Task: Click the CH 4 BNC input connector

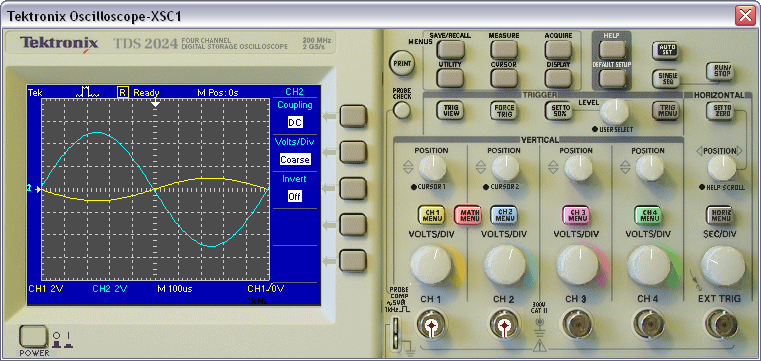Action: click(x=648, y=324)
